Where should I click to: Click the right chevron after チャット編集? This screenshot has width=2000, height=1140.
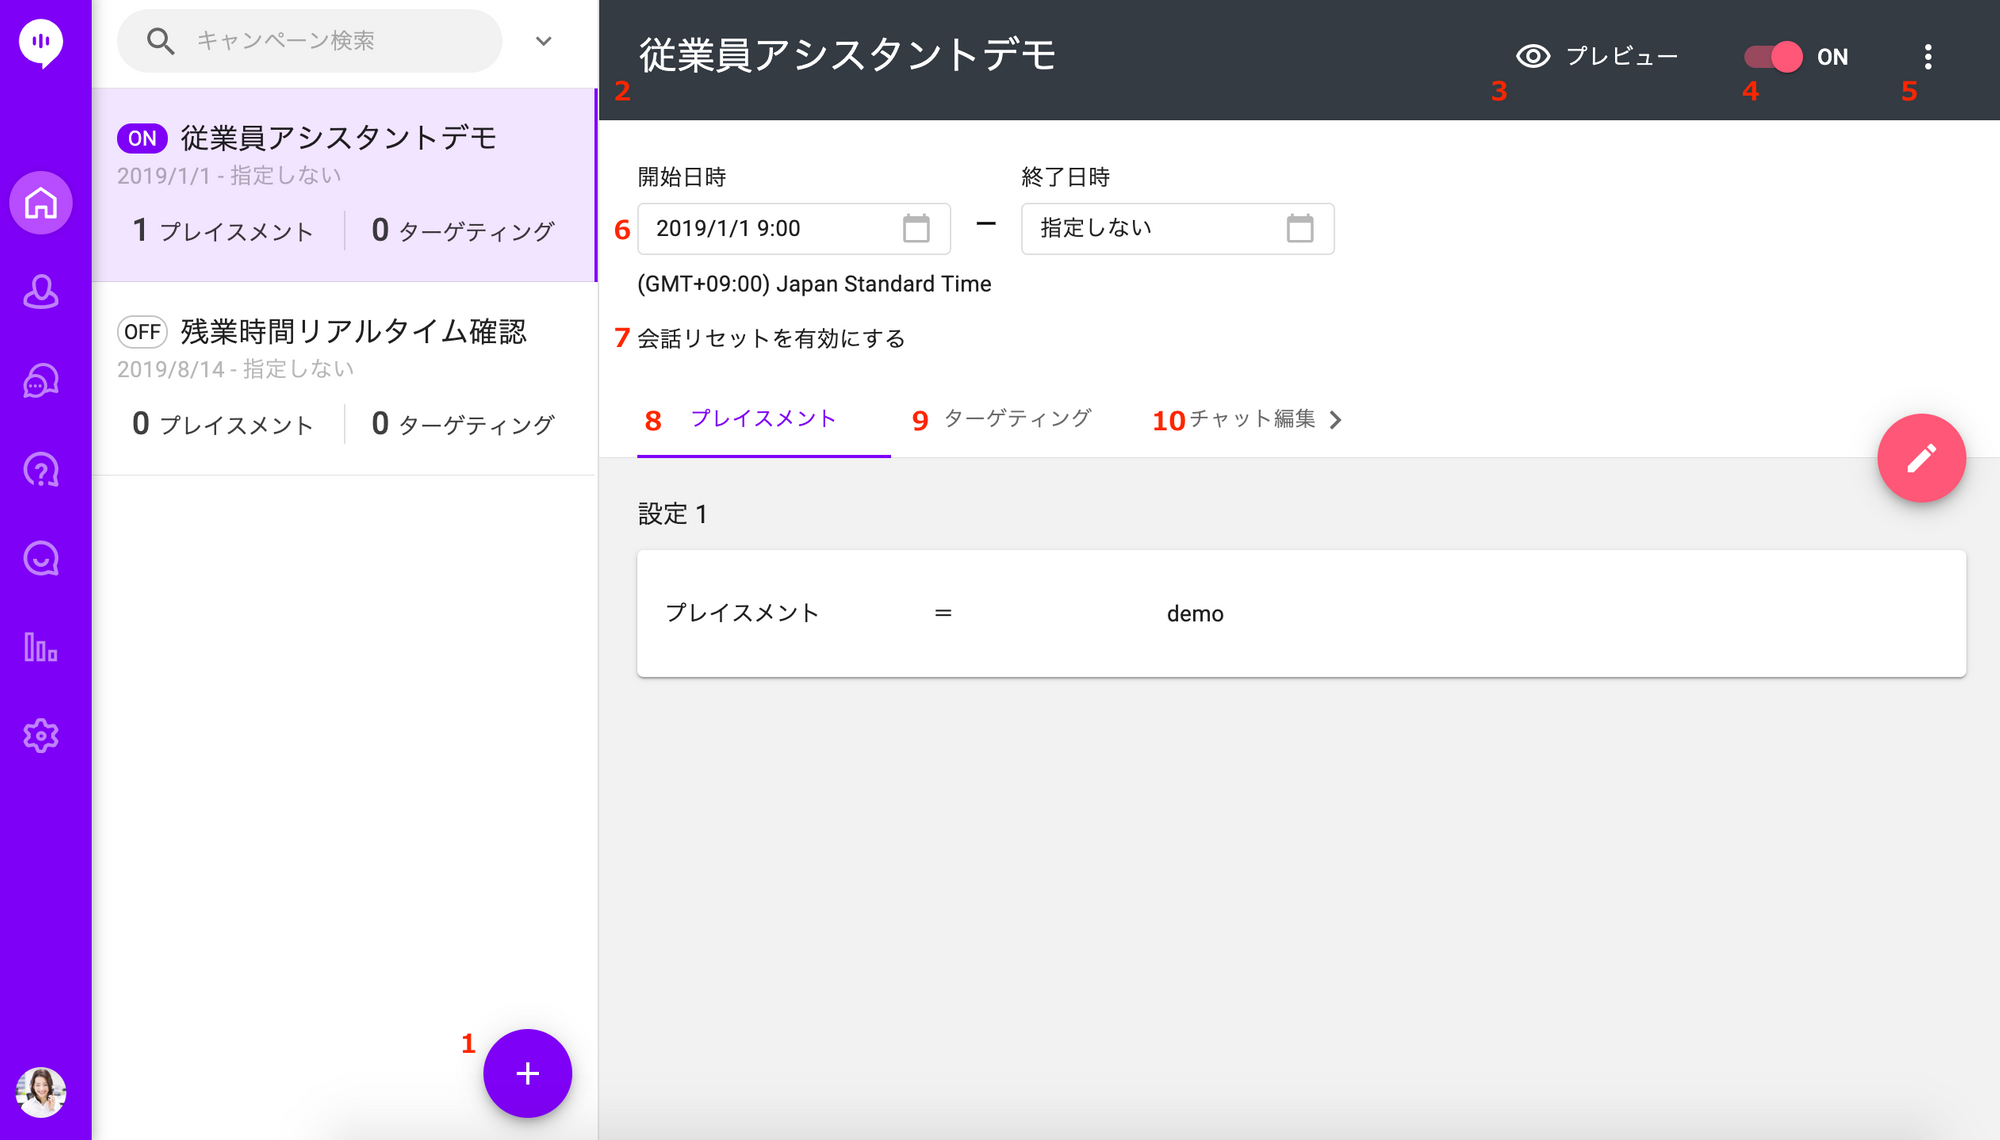[1336, 420]
